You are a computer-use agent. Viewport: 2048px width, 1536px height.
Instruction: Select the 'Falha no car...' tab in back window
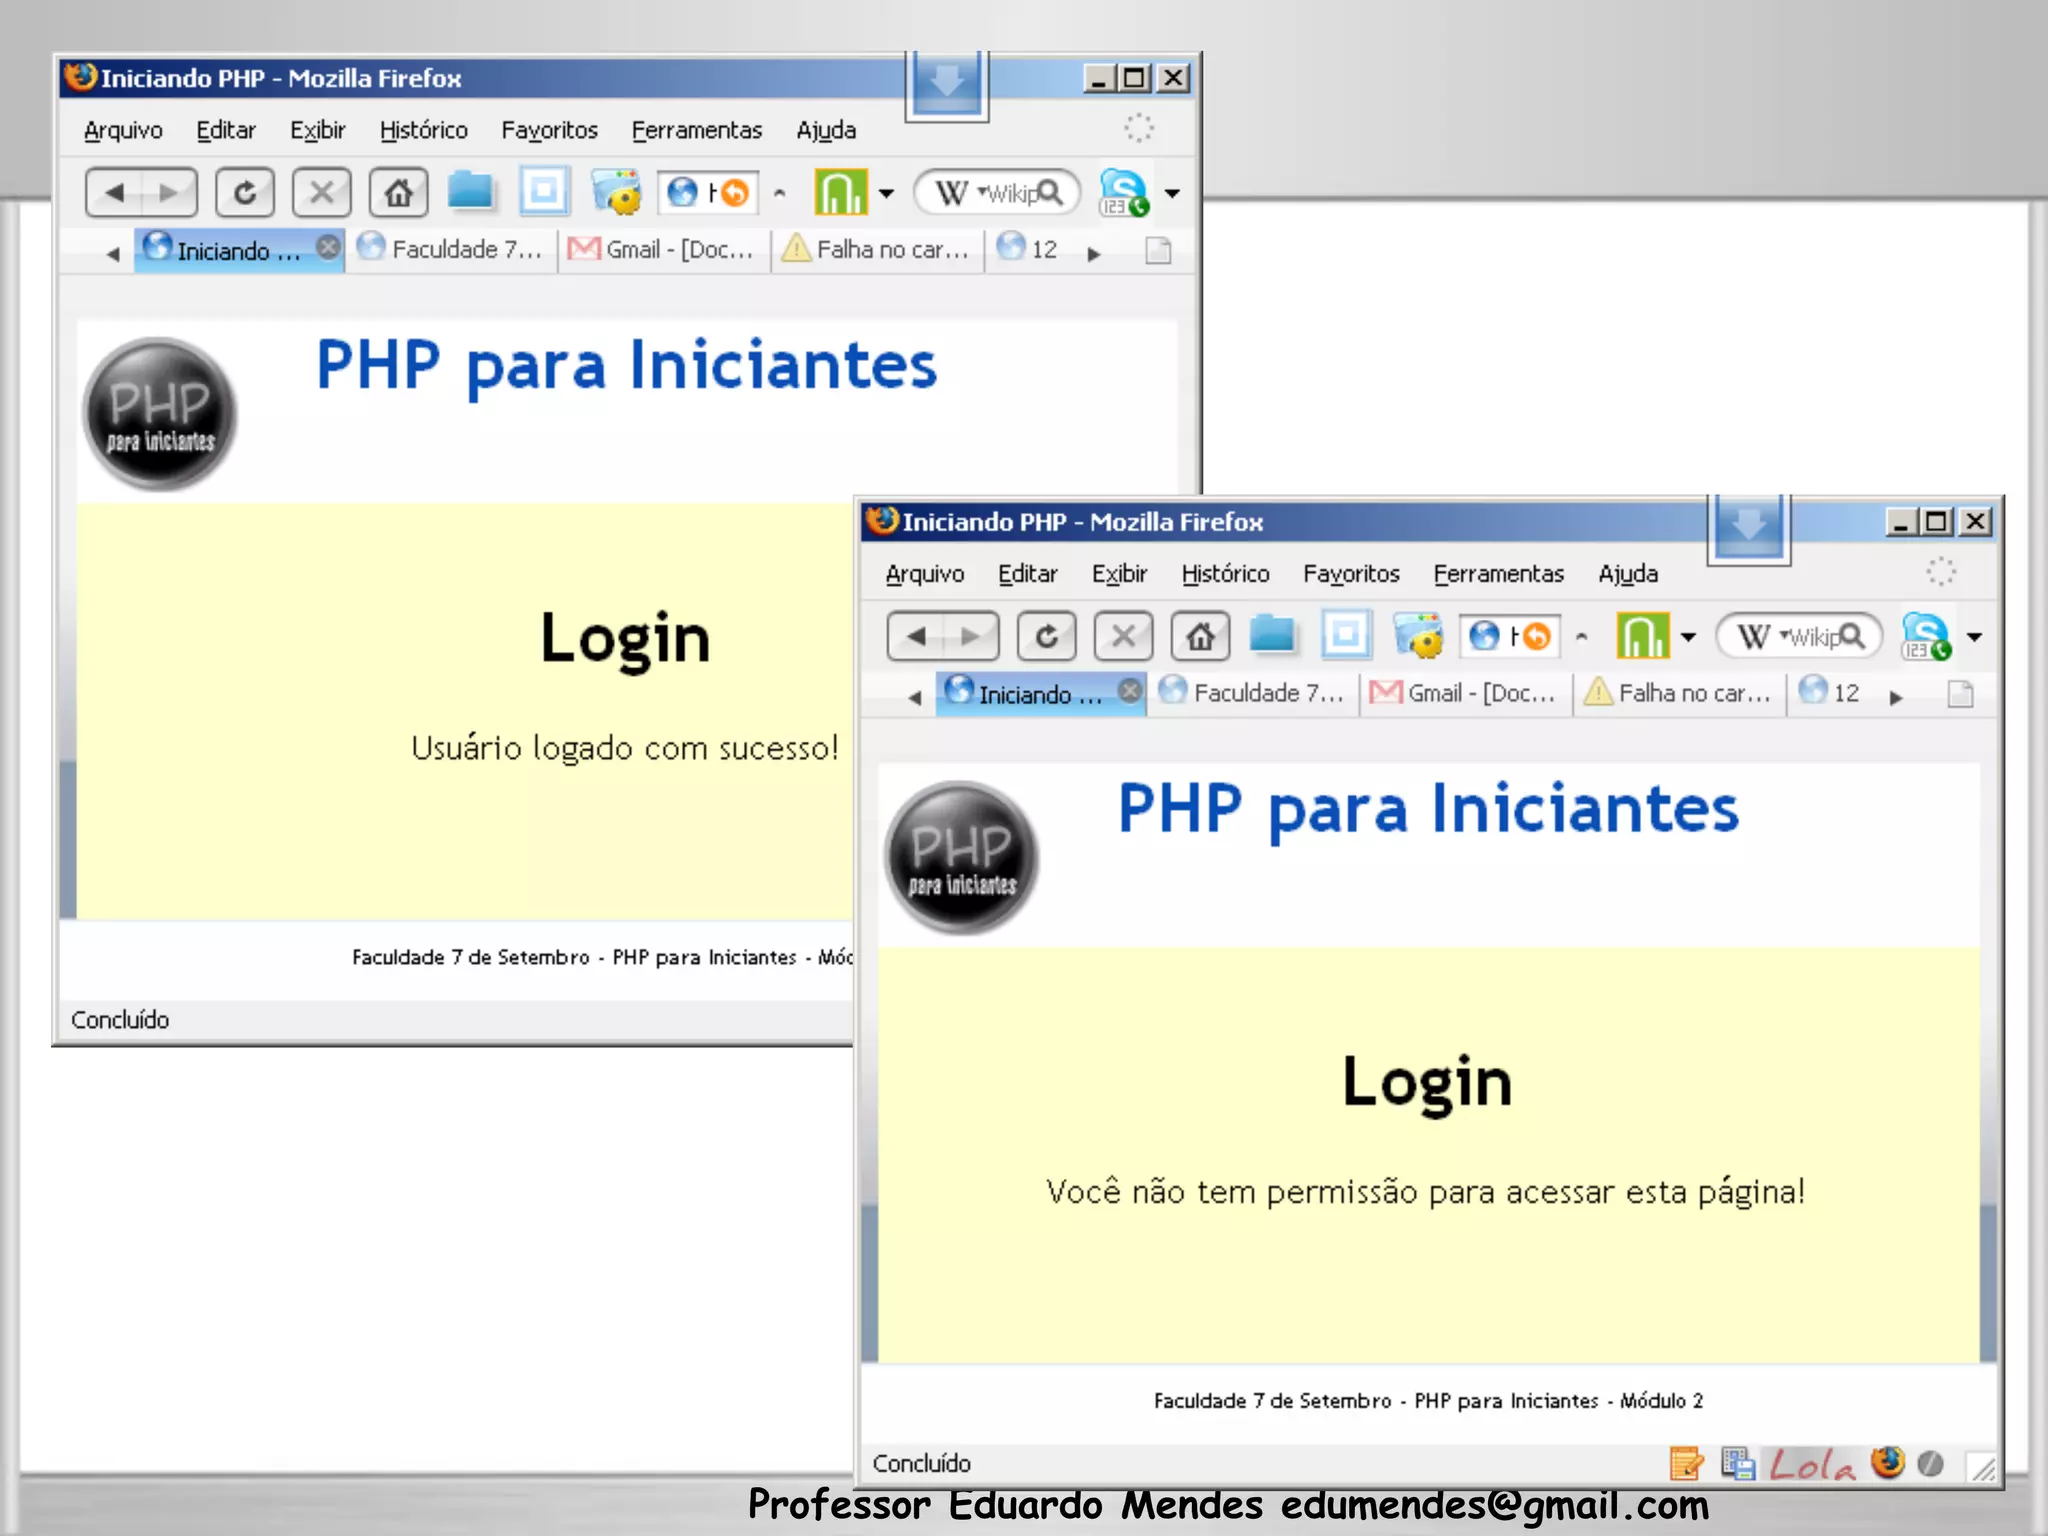click(878, 249)
